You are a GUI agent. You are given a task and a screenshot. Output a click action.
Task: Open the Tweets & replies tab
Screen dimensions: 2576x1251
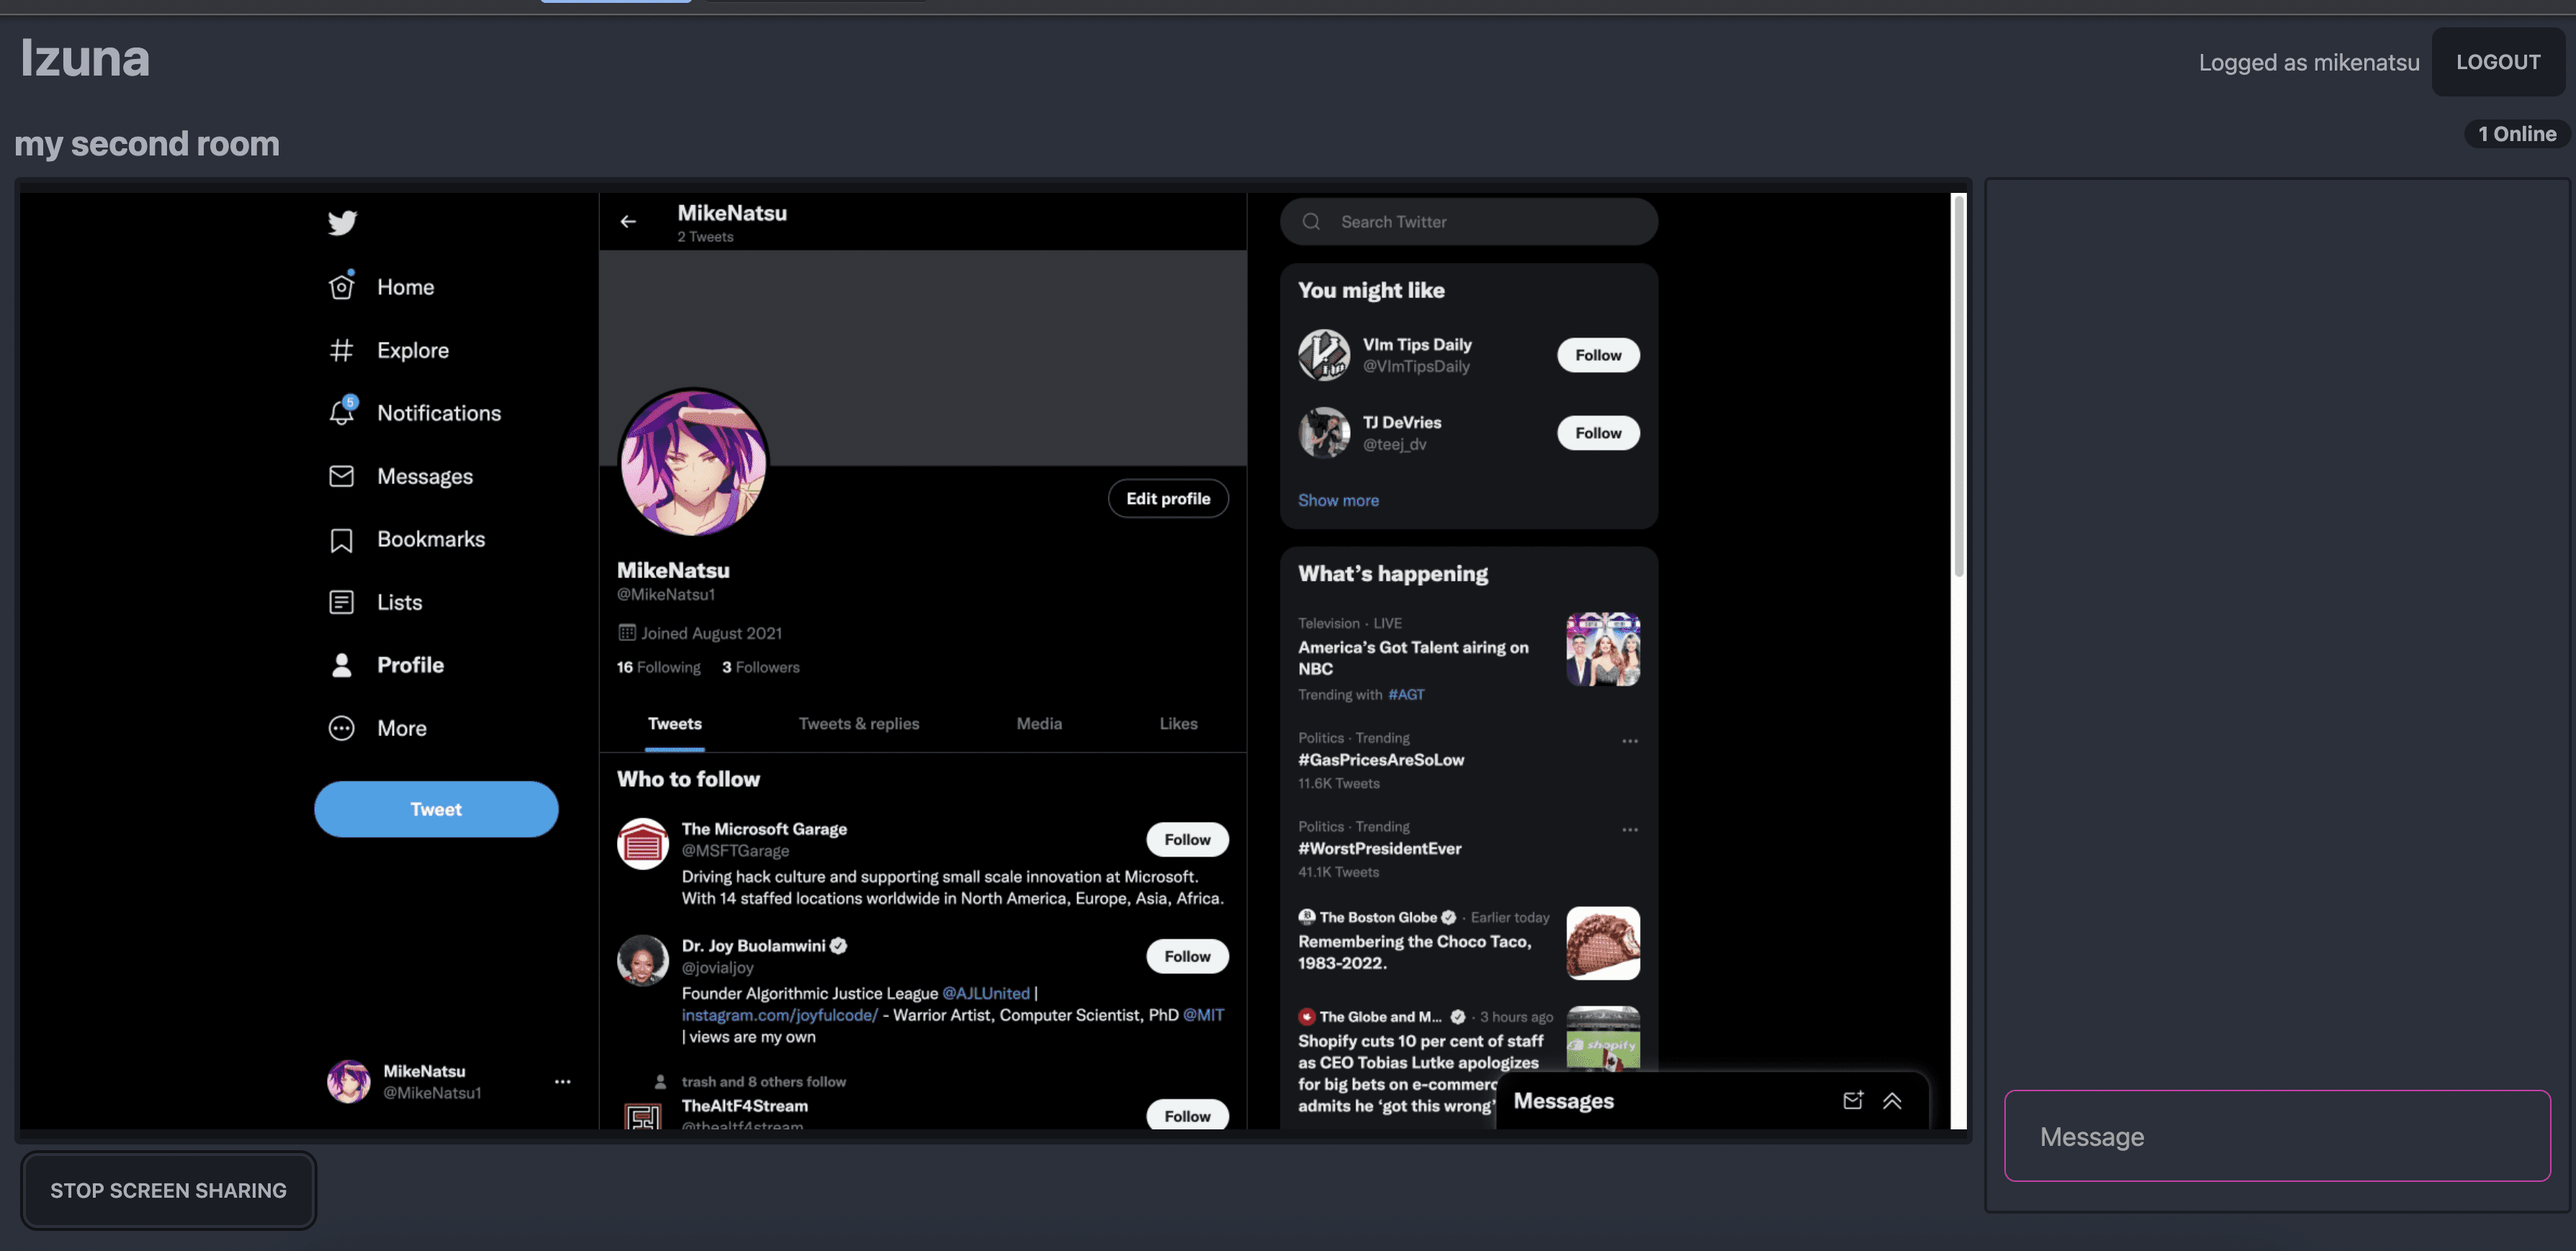coord(858,723)
